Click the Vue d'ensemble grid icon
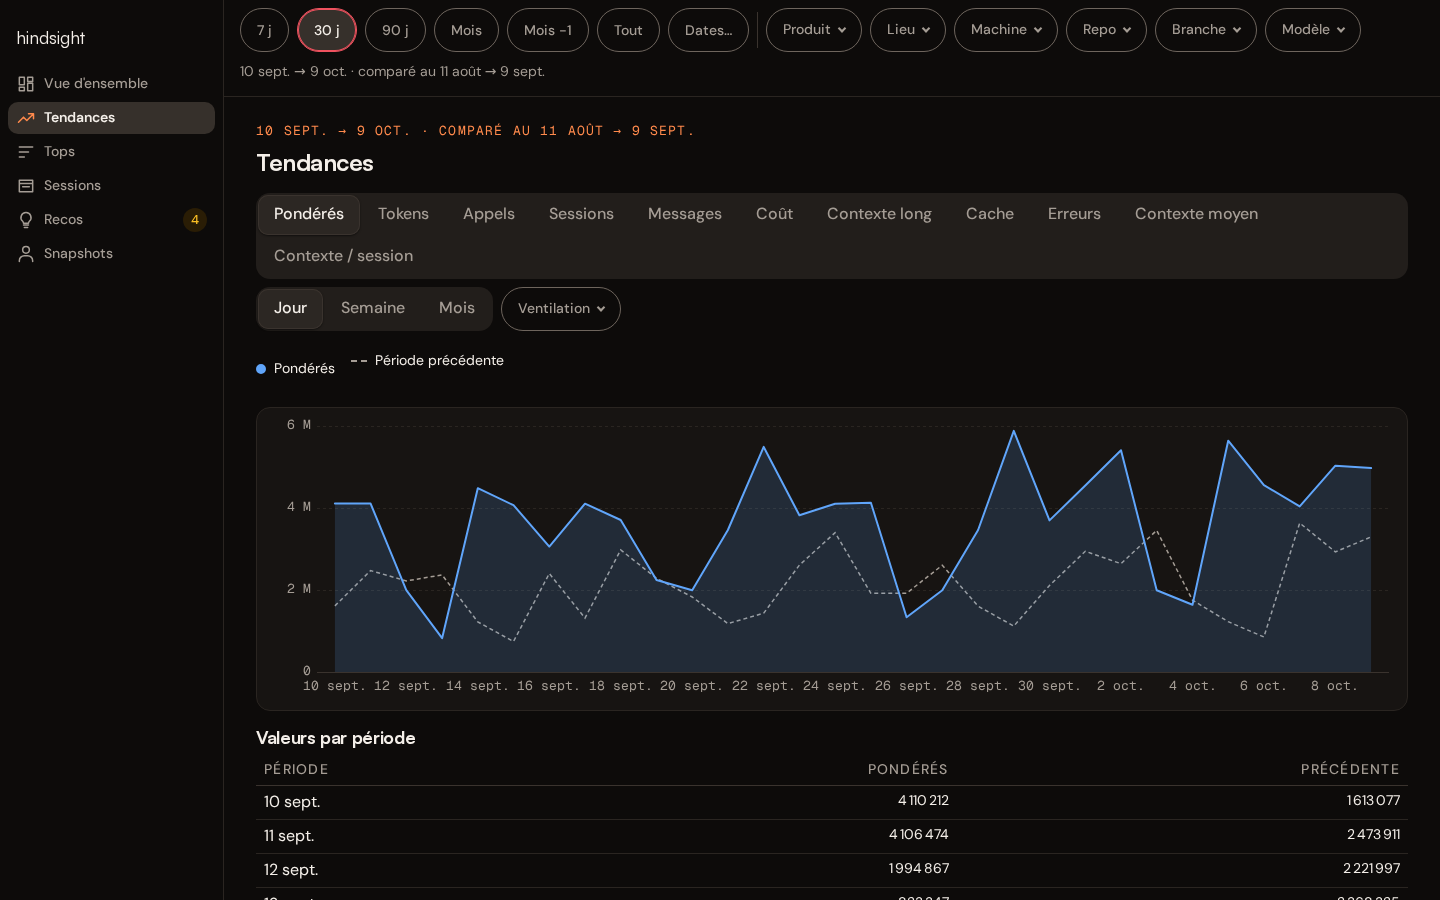The width and height of the screenshot is (1440, 900). coord(26,84)
